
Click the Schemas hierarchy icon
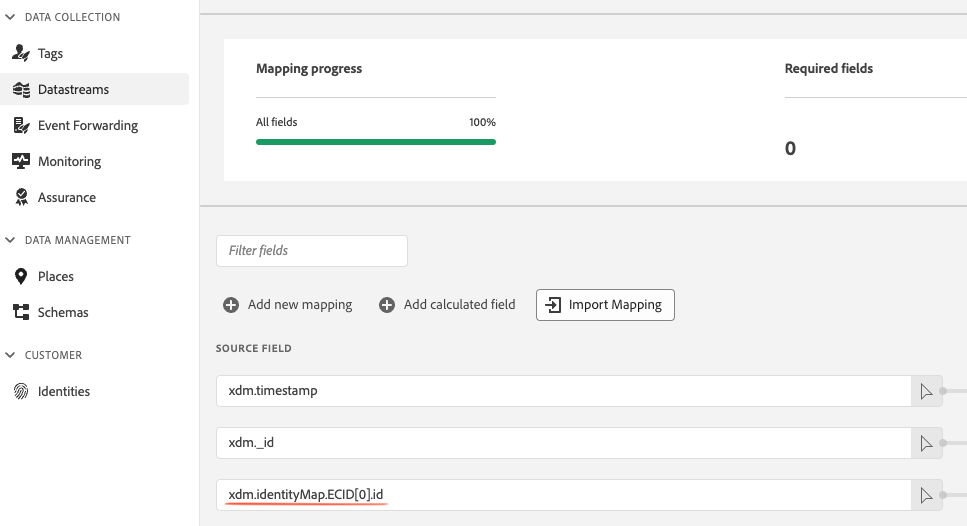(21, 312)
